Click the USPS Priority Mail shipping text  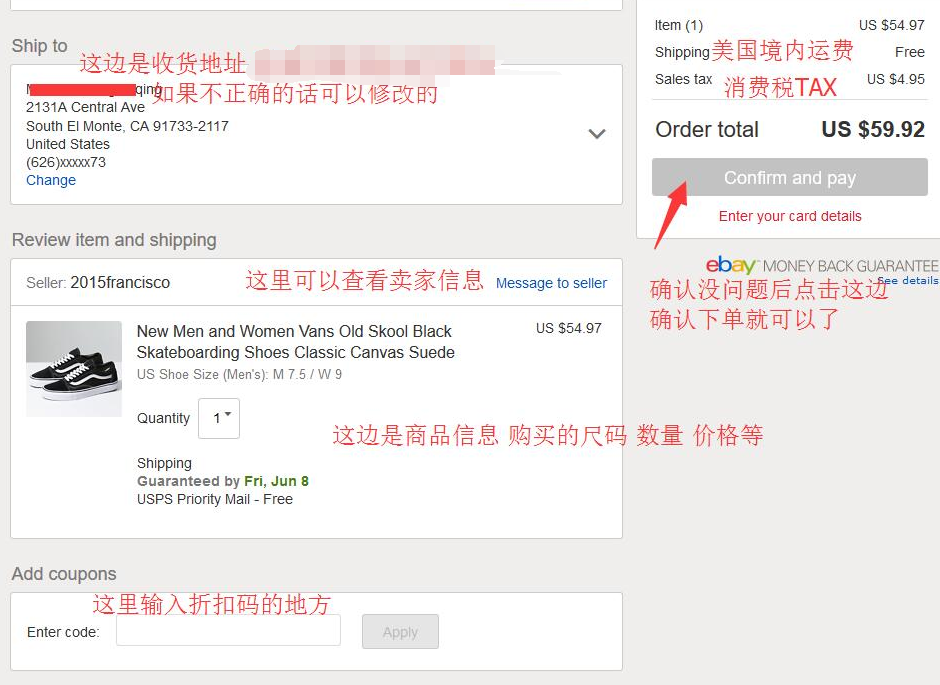click(x=215, y=499)
